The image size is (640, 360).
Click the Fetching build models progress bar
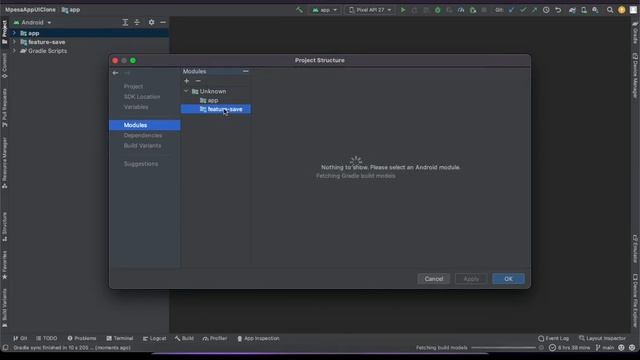504,348
